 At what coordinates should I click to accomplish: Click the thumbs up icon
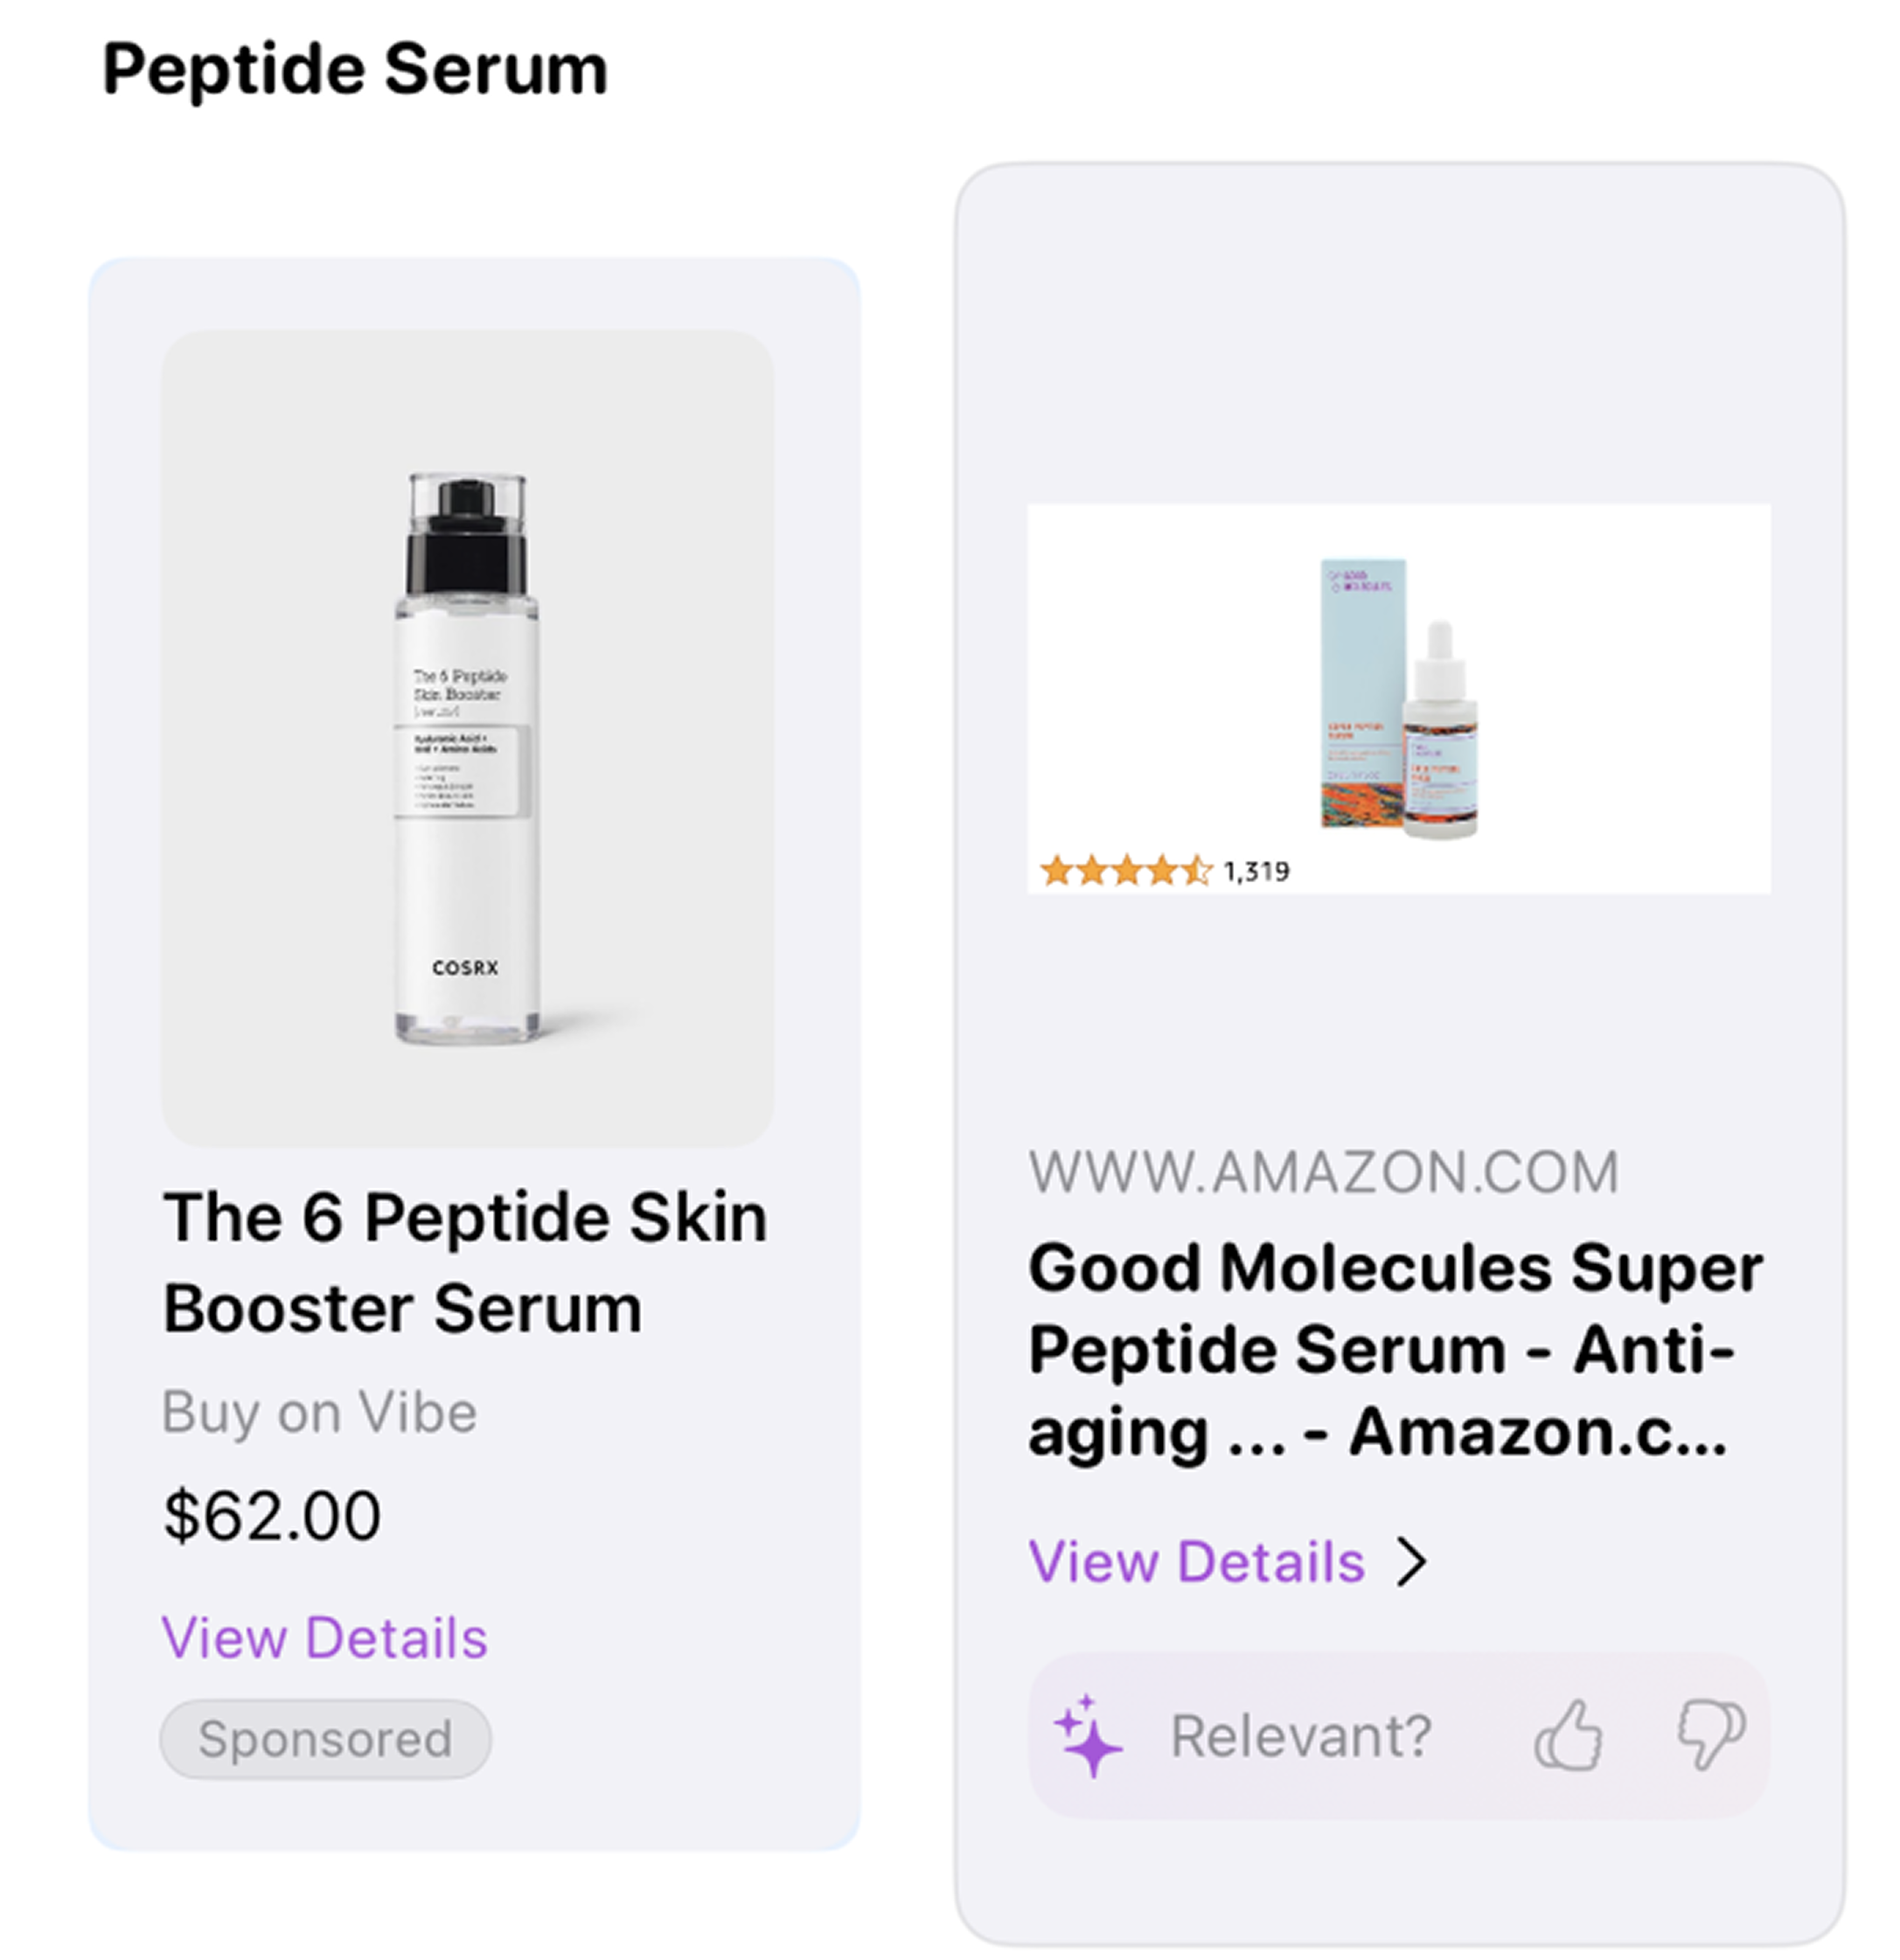coord(1568,1736)
